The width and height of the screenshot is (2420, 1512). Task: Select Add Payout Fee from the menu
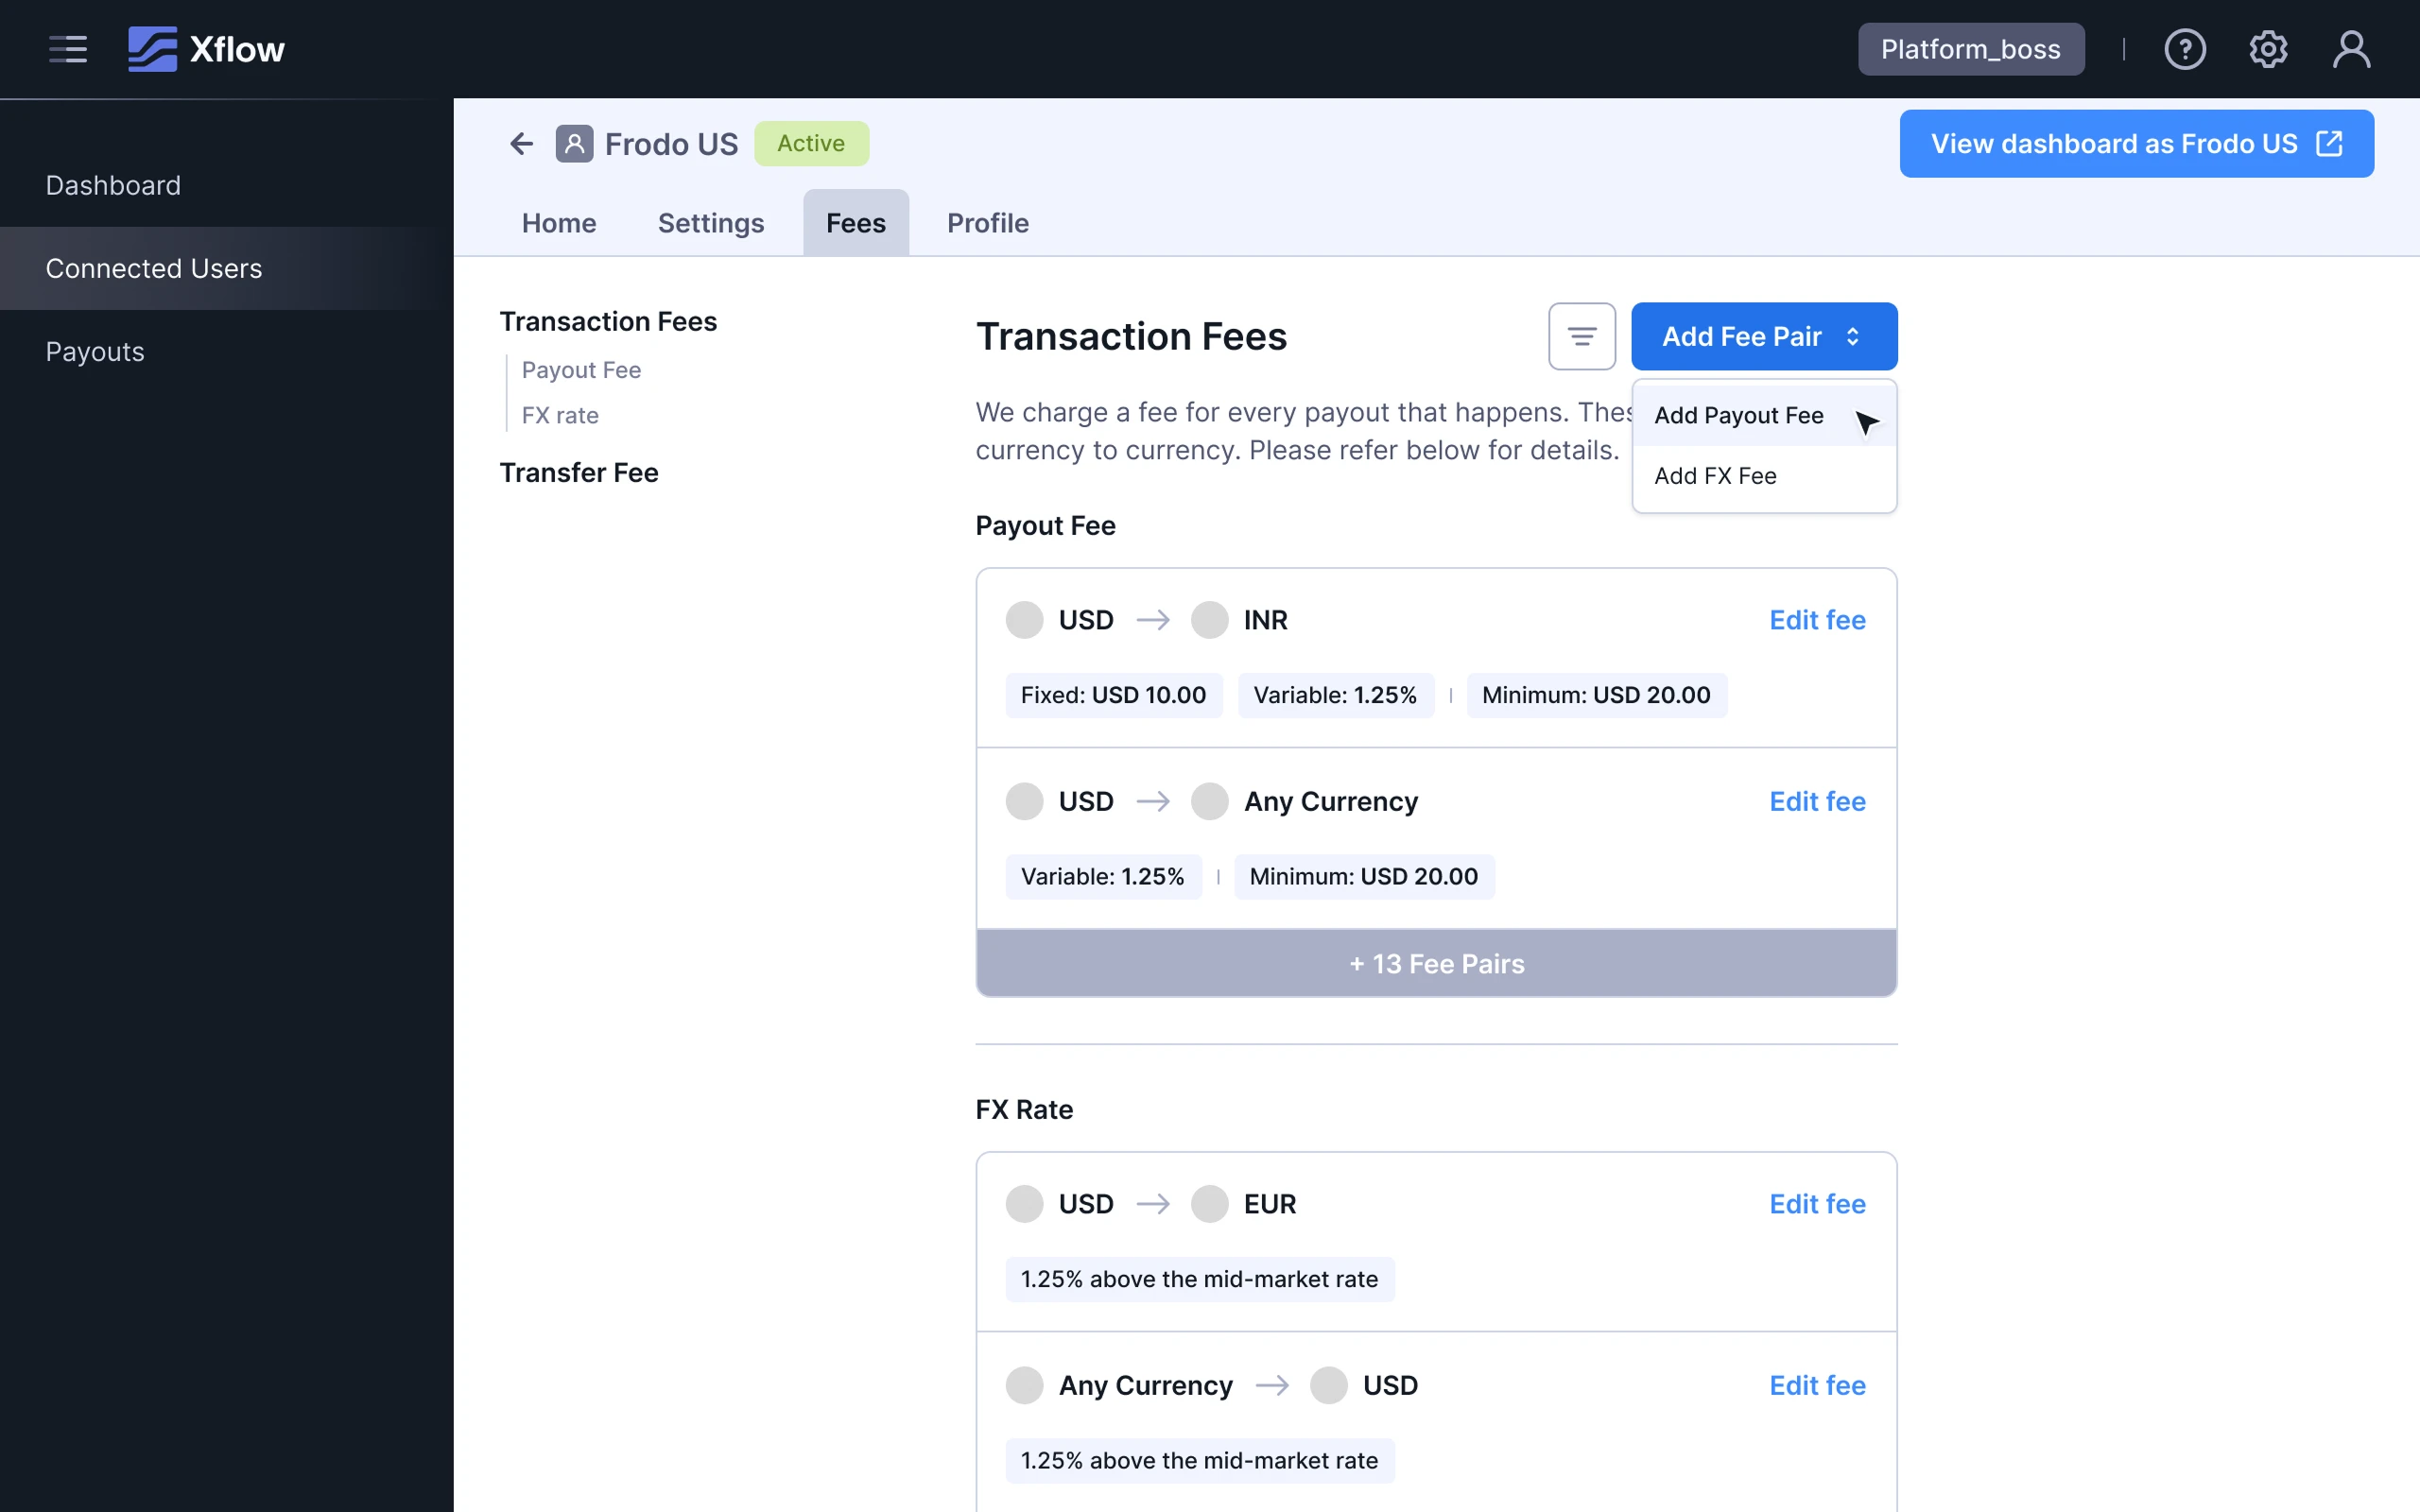click(x=1739, y=415)
